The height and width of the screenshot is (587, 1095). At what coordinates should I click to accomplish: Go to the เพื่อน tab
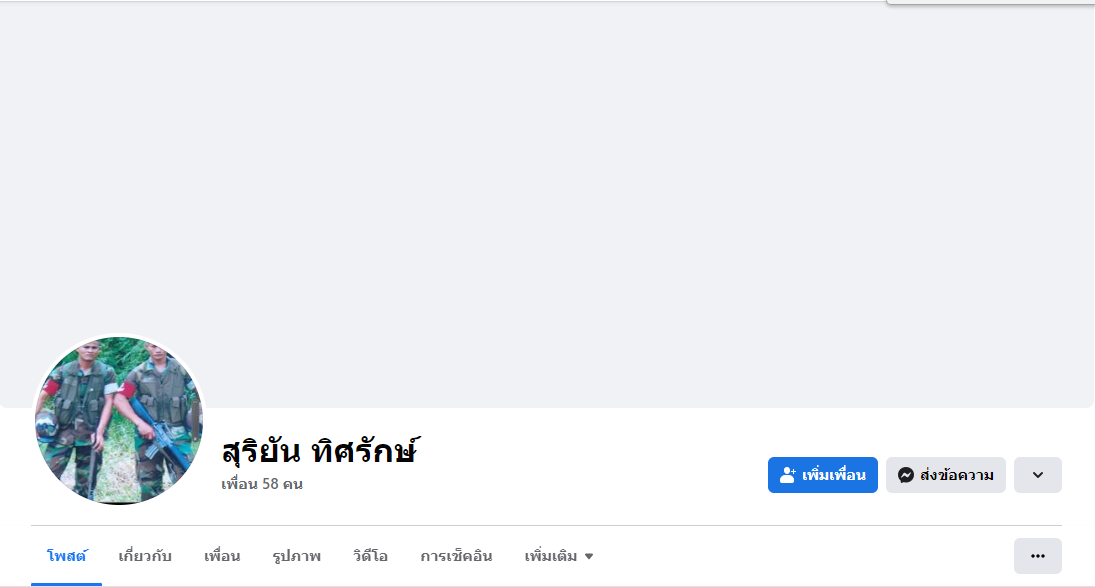pos(222,556)
